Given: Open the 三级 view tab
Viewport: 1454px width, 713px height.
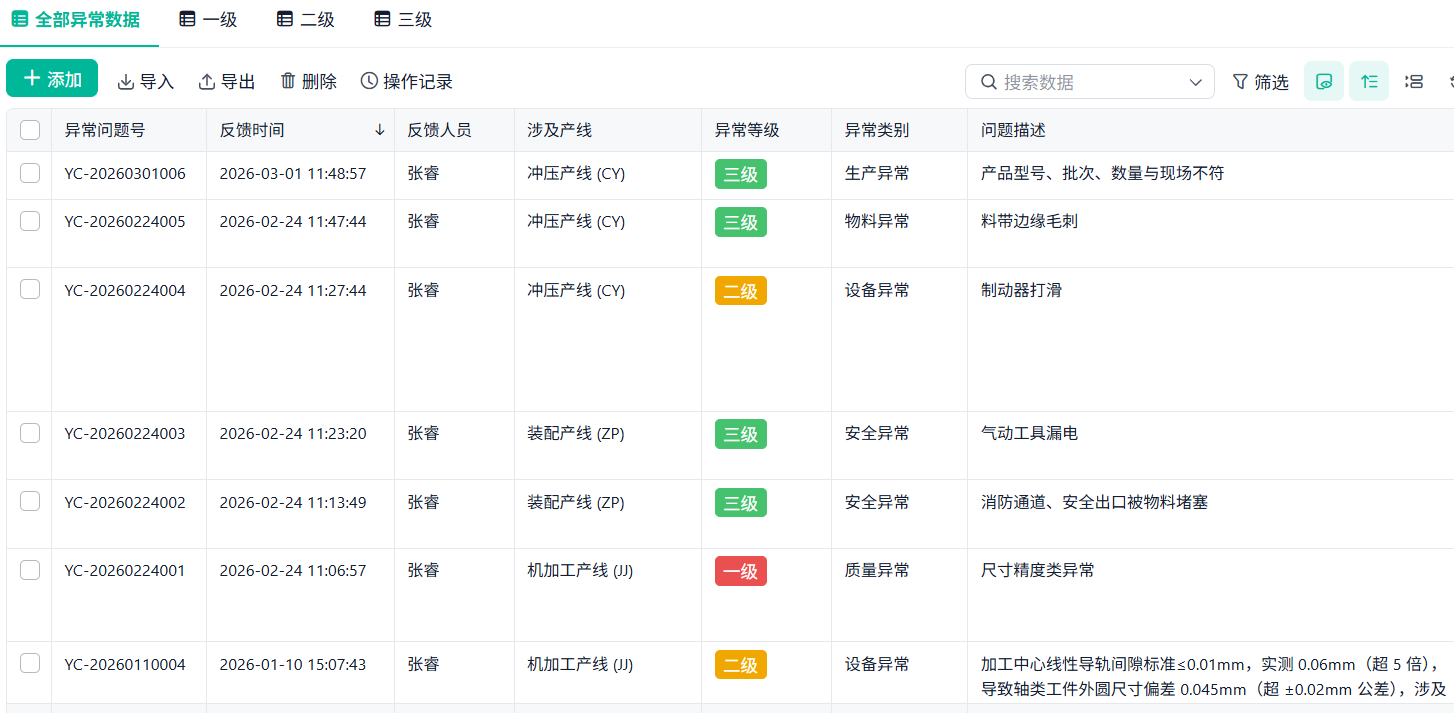Looking at the screenshot, I should 403,20.
